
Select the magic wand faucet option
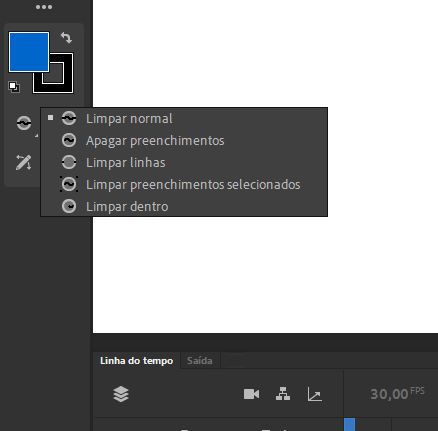click(x=23, y=163)
